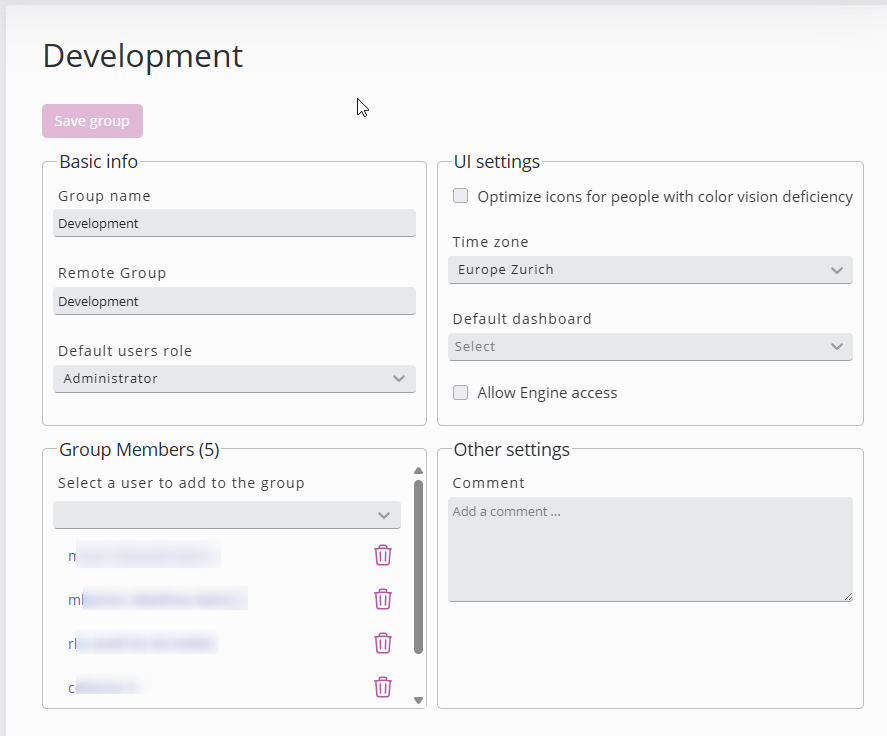Remove the third member using its trash icon
The width and height of the screenshot is (887, 736).
click(382, 643)
